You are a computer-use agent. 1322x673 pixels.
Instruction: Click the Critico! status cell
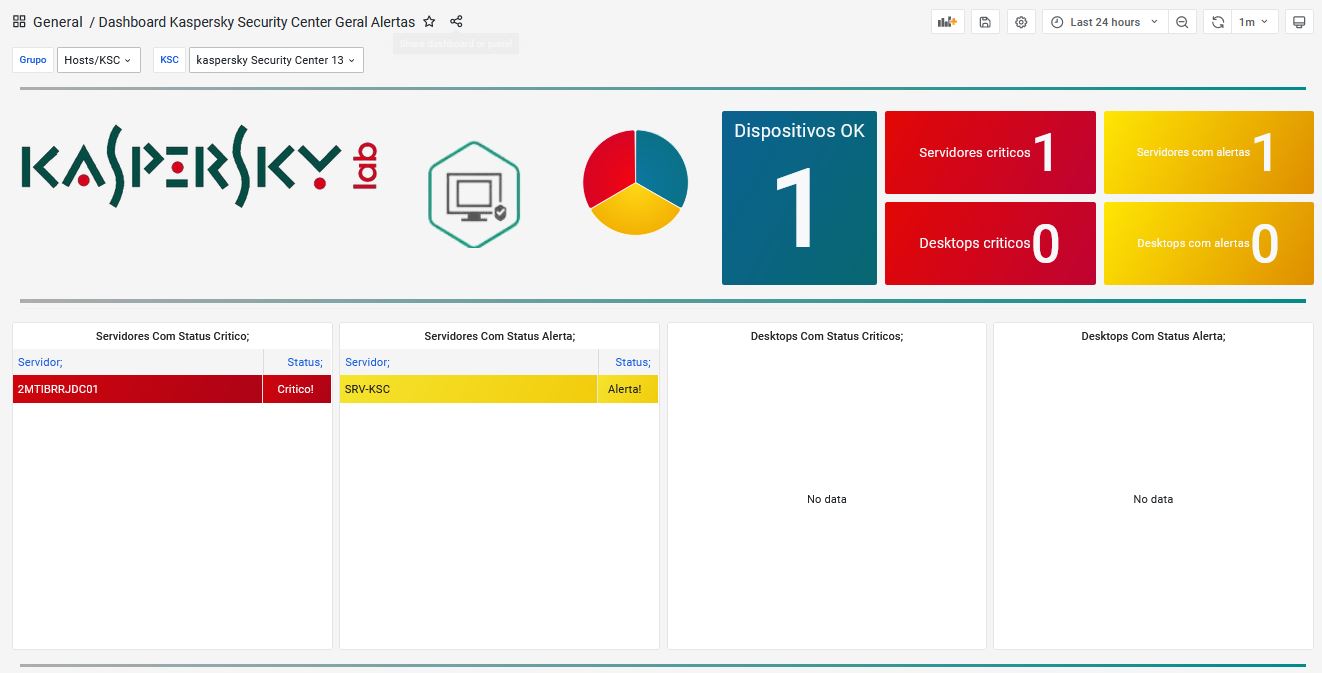(x=297, y=389)
